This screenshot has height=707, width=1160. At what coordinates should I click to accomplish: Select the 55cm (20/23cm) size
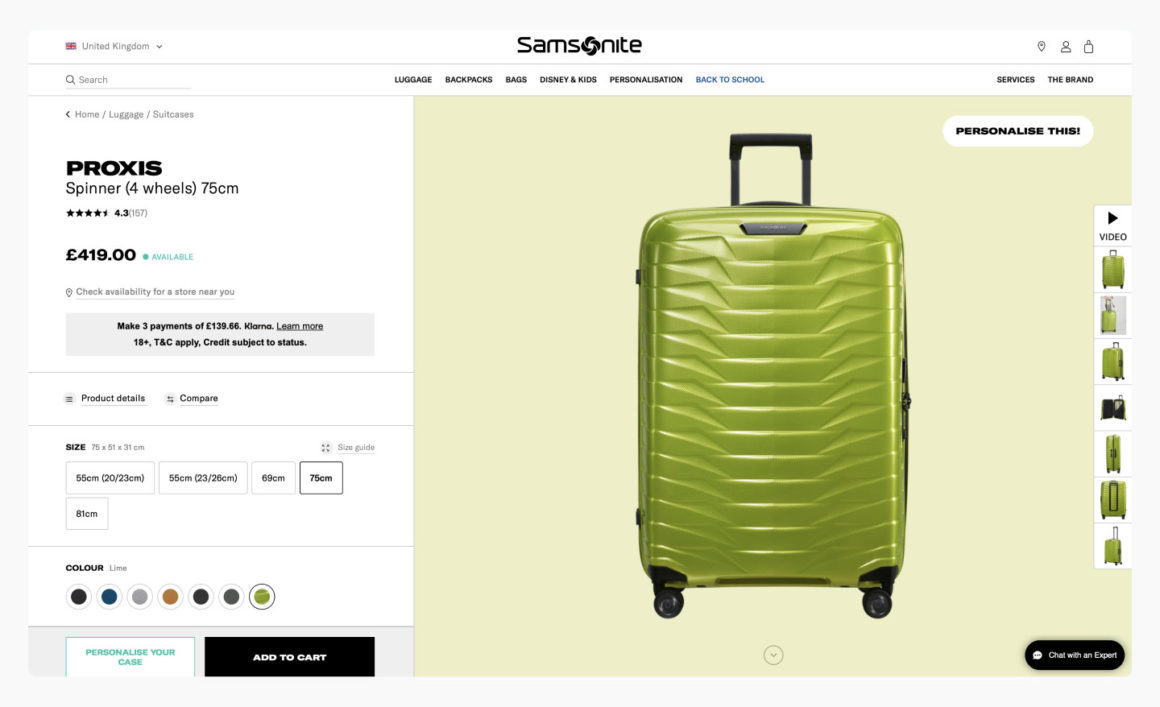click(110, 477)
